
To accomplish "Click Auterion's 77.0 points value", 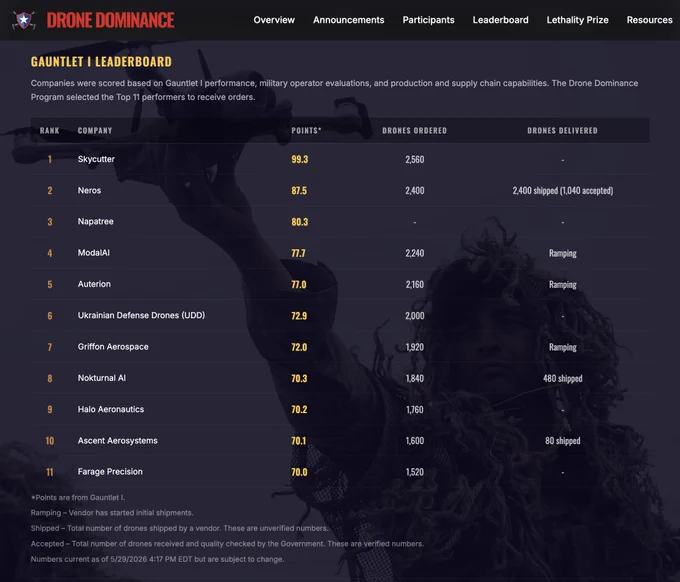I will [x=299, y=284].
